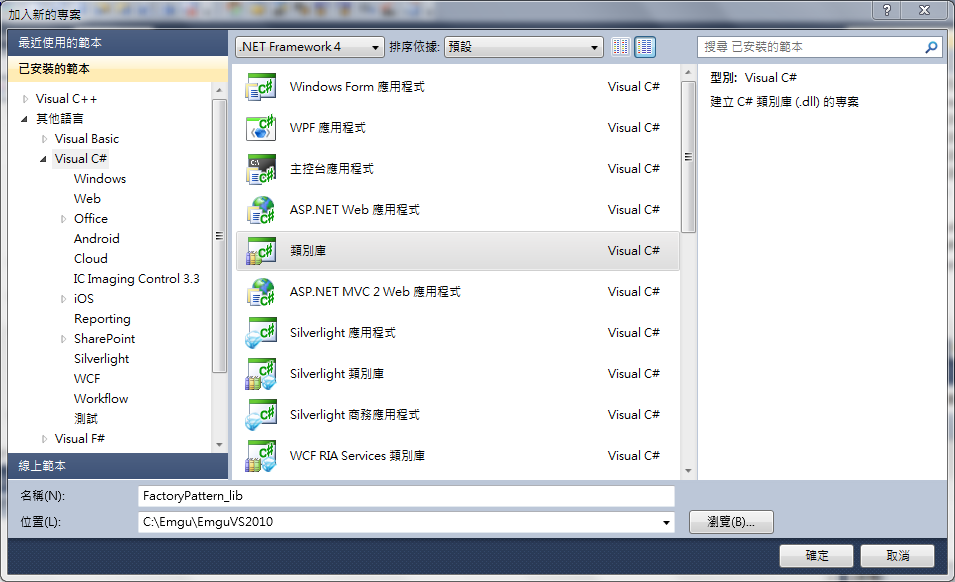This screenshot has height=582, width=955.
Task: Expand the Visual C++ tree node
Action: [x=25, y=99]
